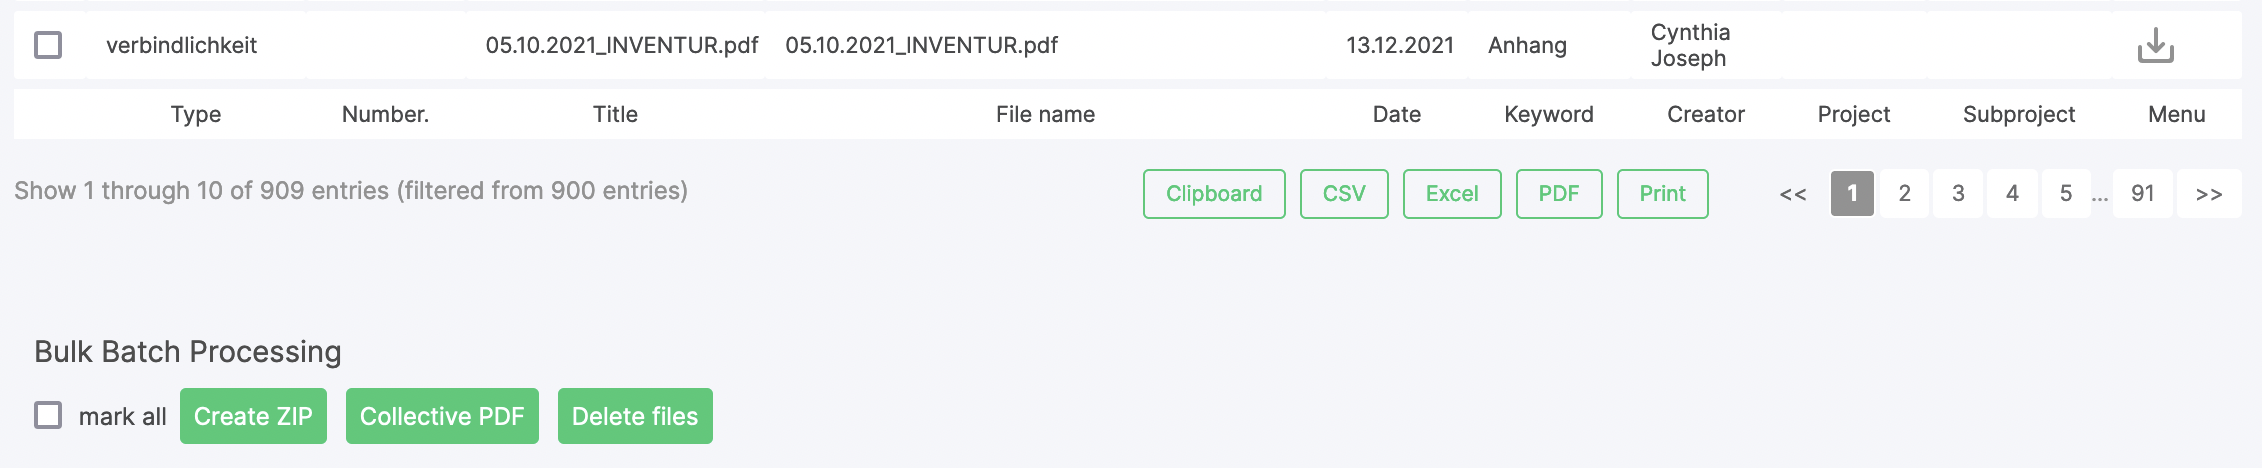Print the document table
This screenshot has height=468, width=2262.
[x=1662, y=194]
